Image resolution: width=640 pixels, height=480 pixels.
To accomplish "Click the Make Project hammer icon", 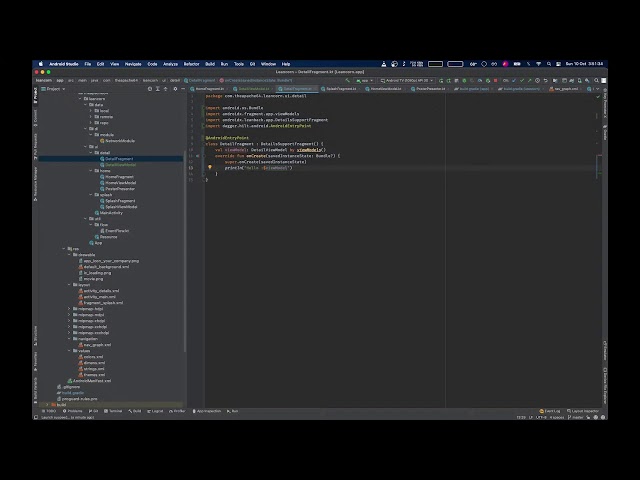I will coord(347,80).
